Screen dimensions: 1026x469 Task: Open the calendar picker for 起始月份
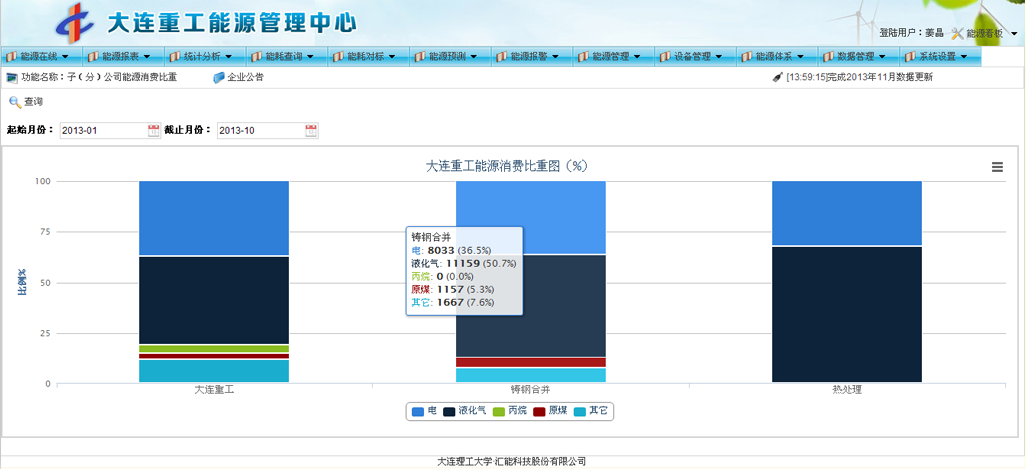pyautogui.click(x=154, y=130)
